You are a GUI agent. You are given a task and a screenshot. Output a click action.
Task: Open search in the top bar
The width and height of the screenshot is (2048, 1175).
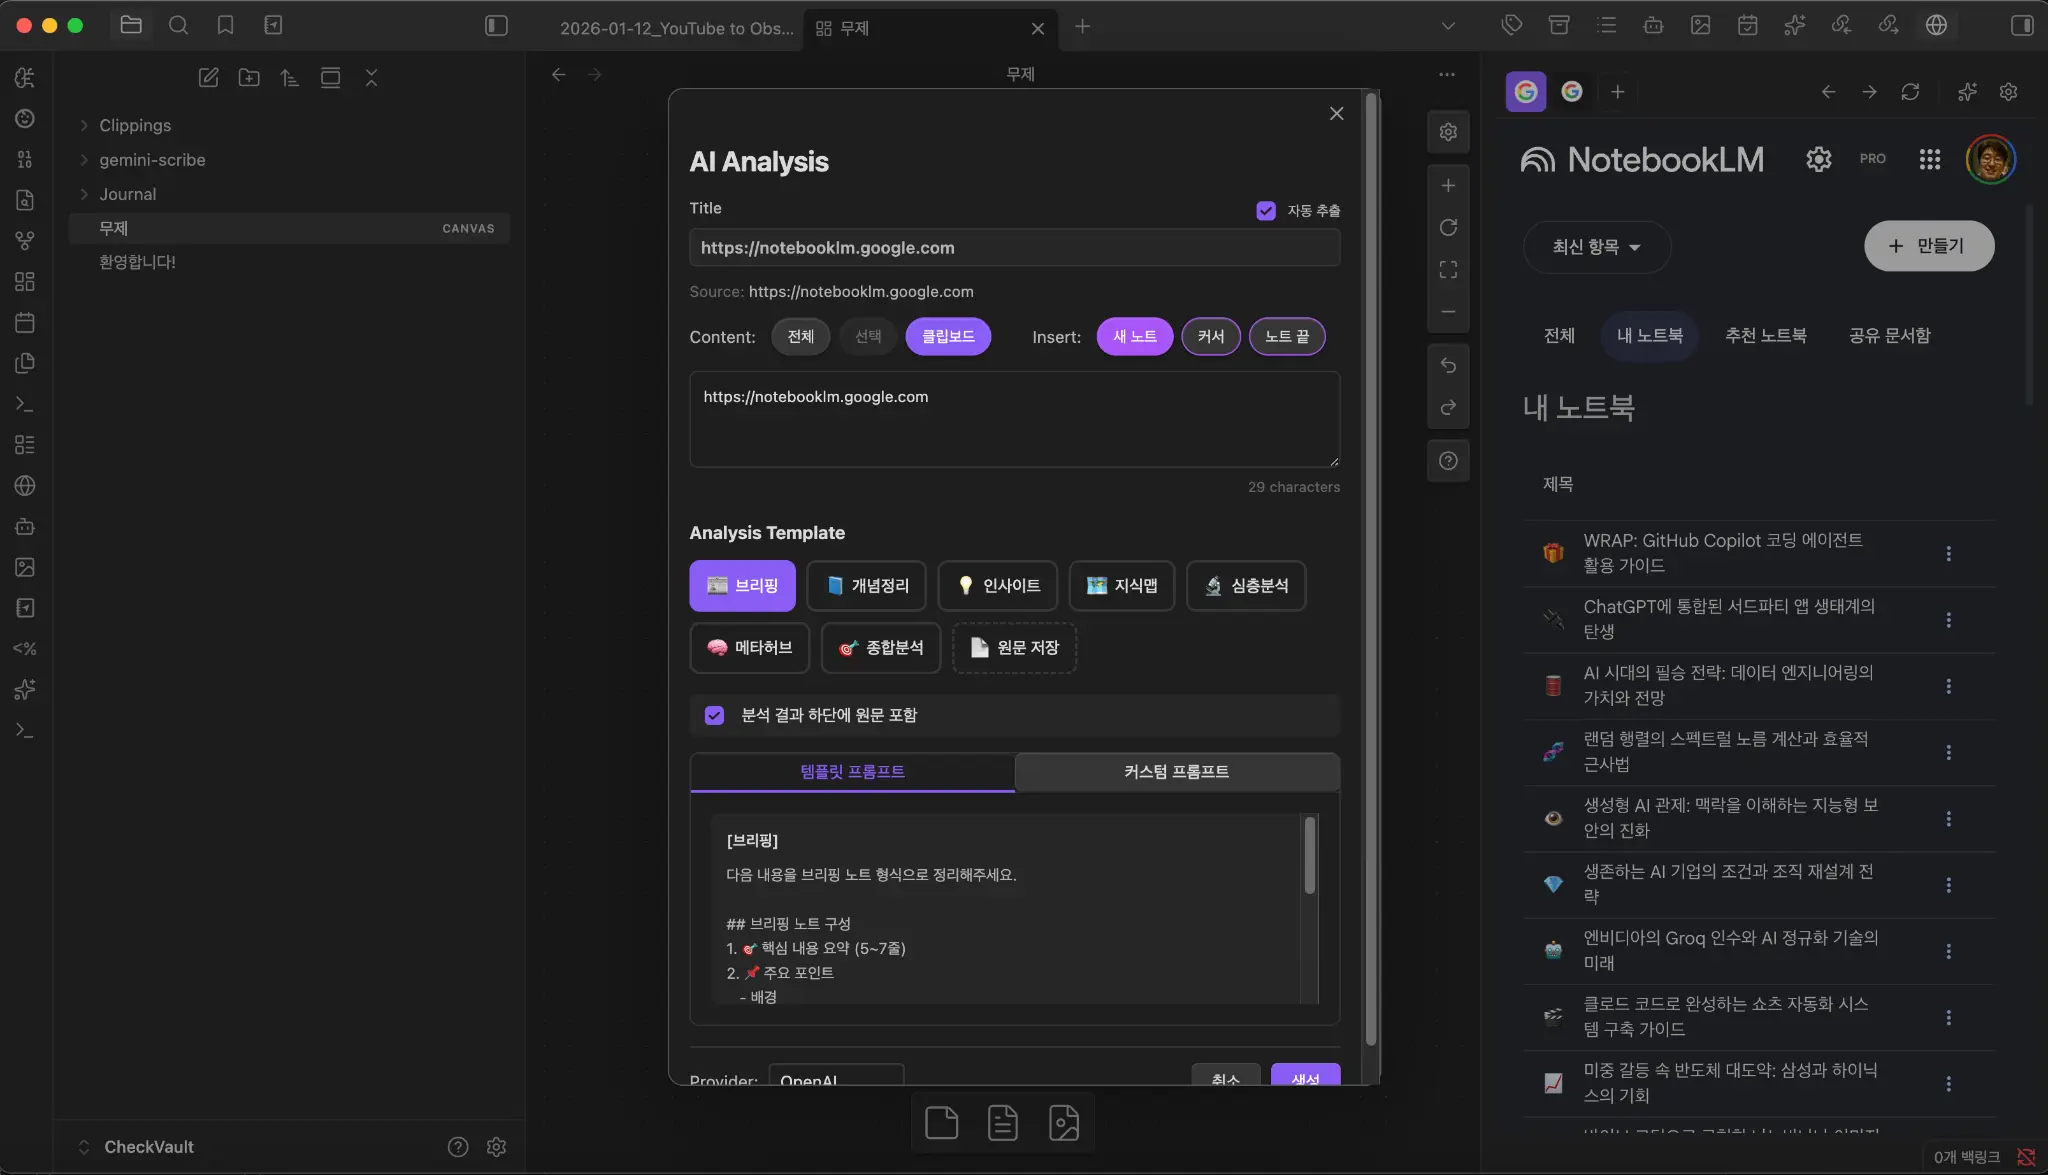(x=178, y=26)
